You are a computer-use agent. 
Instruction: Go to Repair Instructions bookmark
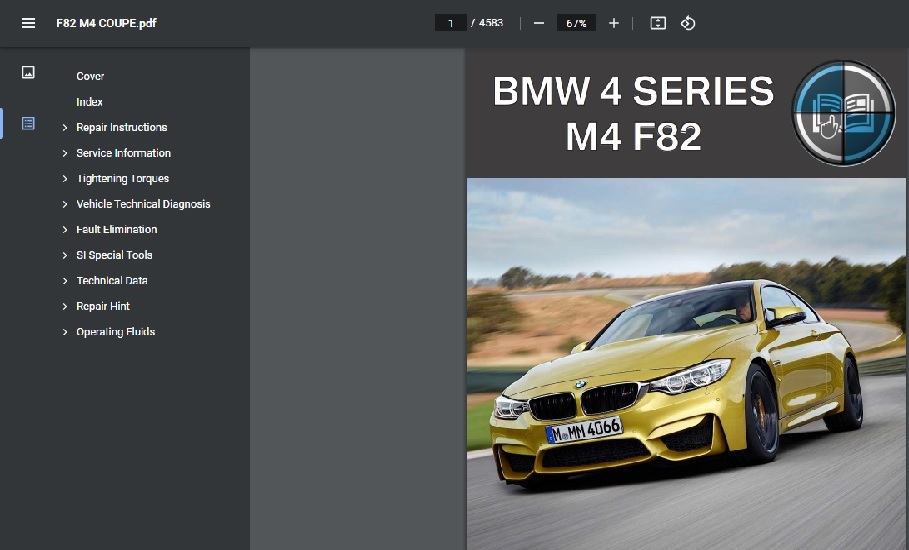click(122, 127)
